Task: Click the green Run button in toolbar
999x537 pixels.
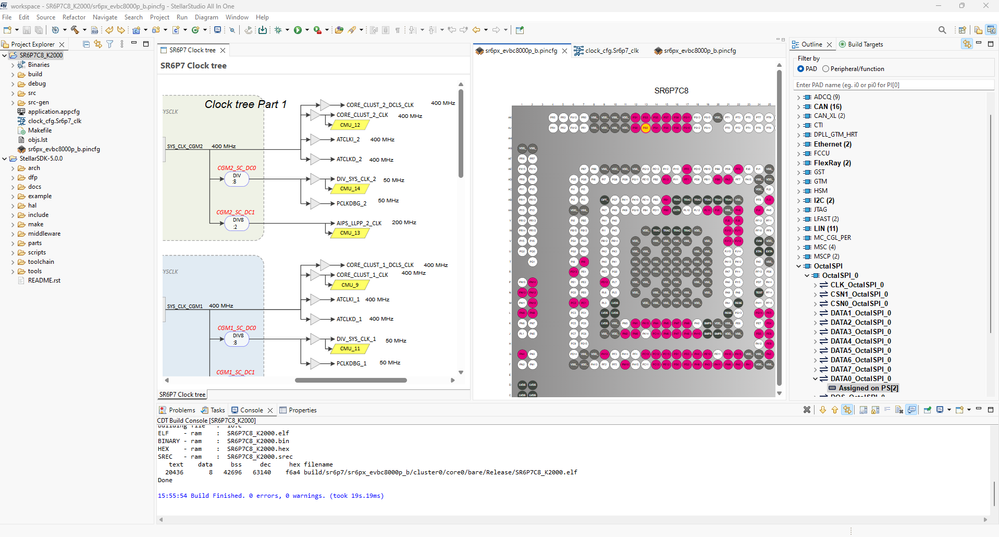Action: tap(297, 30)
